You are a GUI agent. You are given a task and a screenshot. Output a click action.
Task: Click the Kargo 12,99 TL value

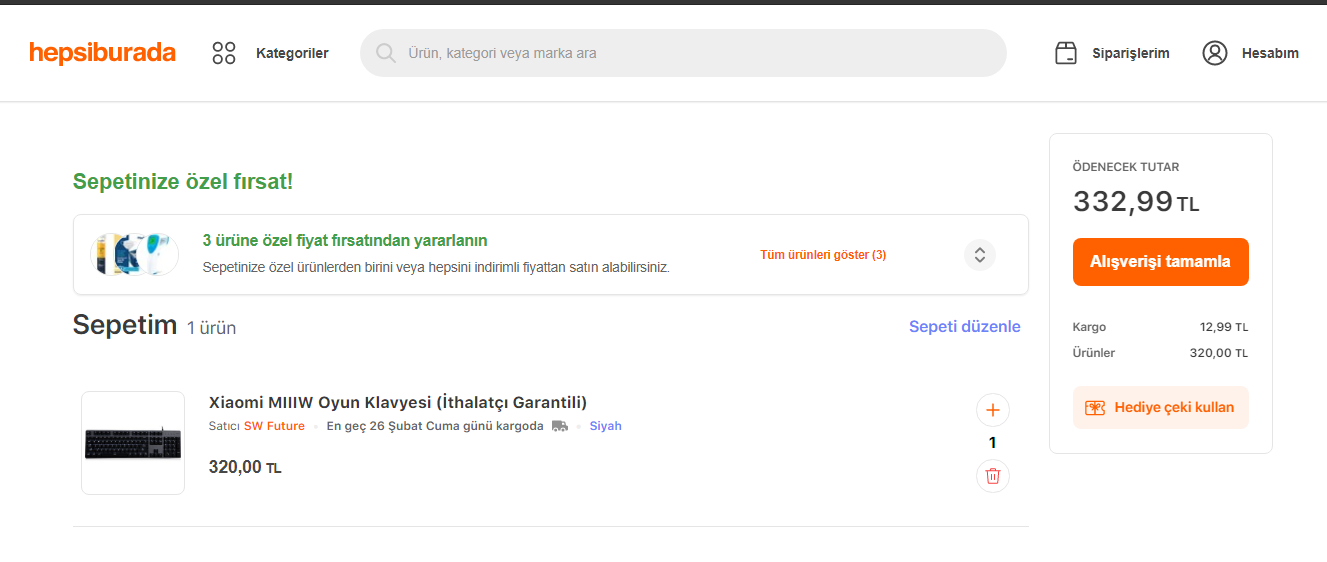point(1224,327)
